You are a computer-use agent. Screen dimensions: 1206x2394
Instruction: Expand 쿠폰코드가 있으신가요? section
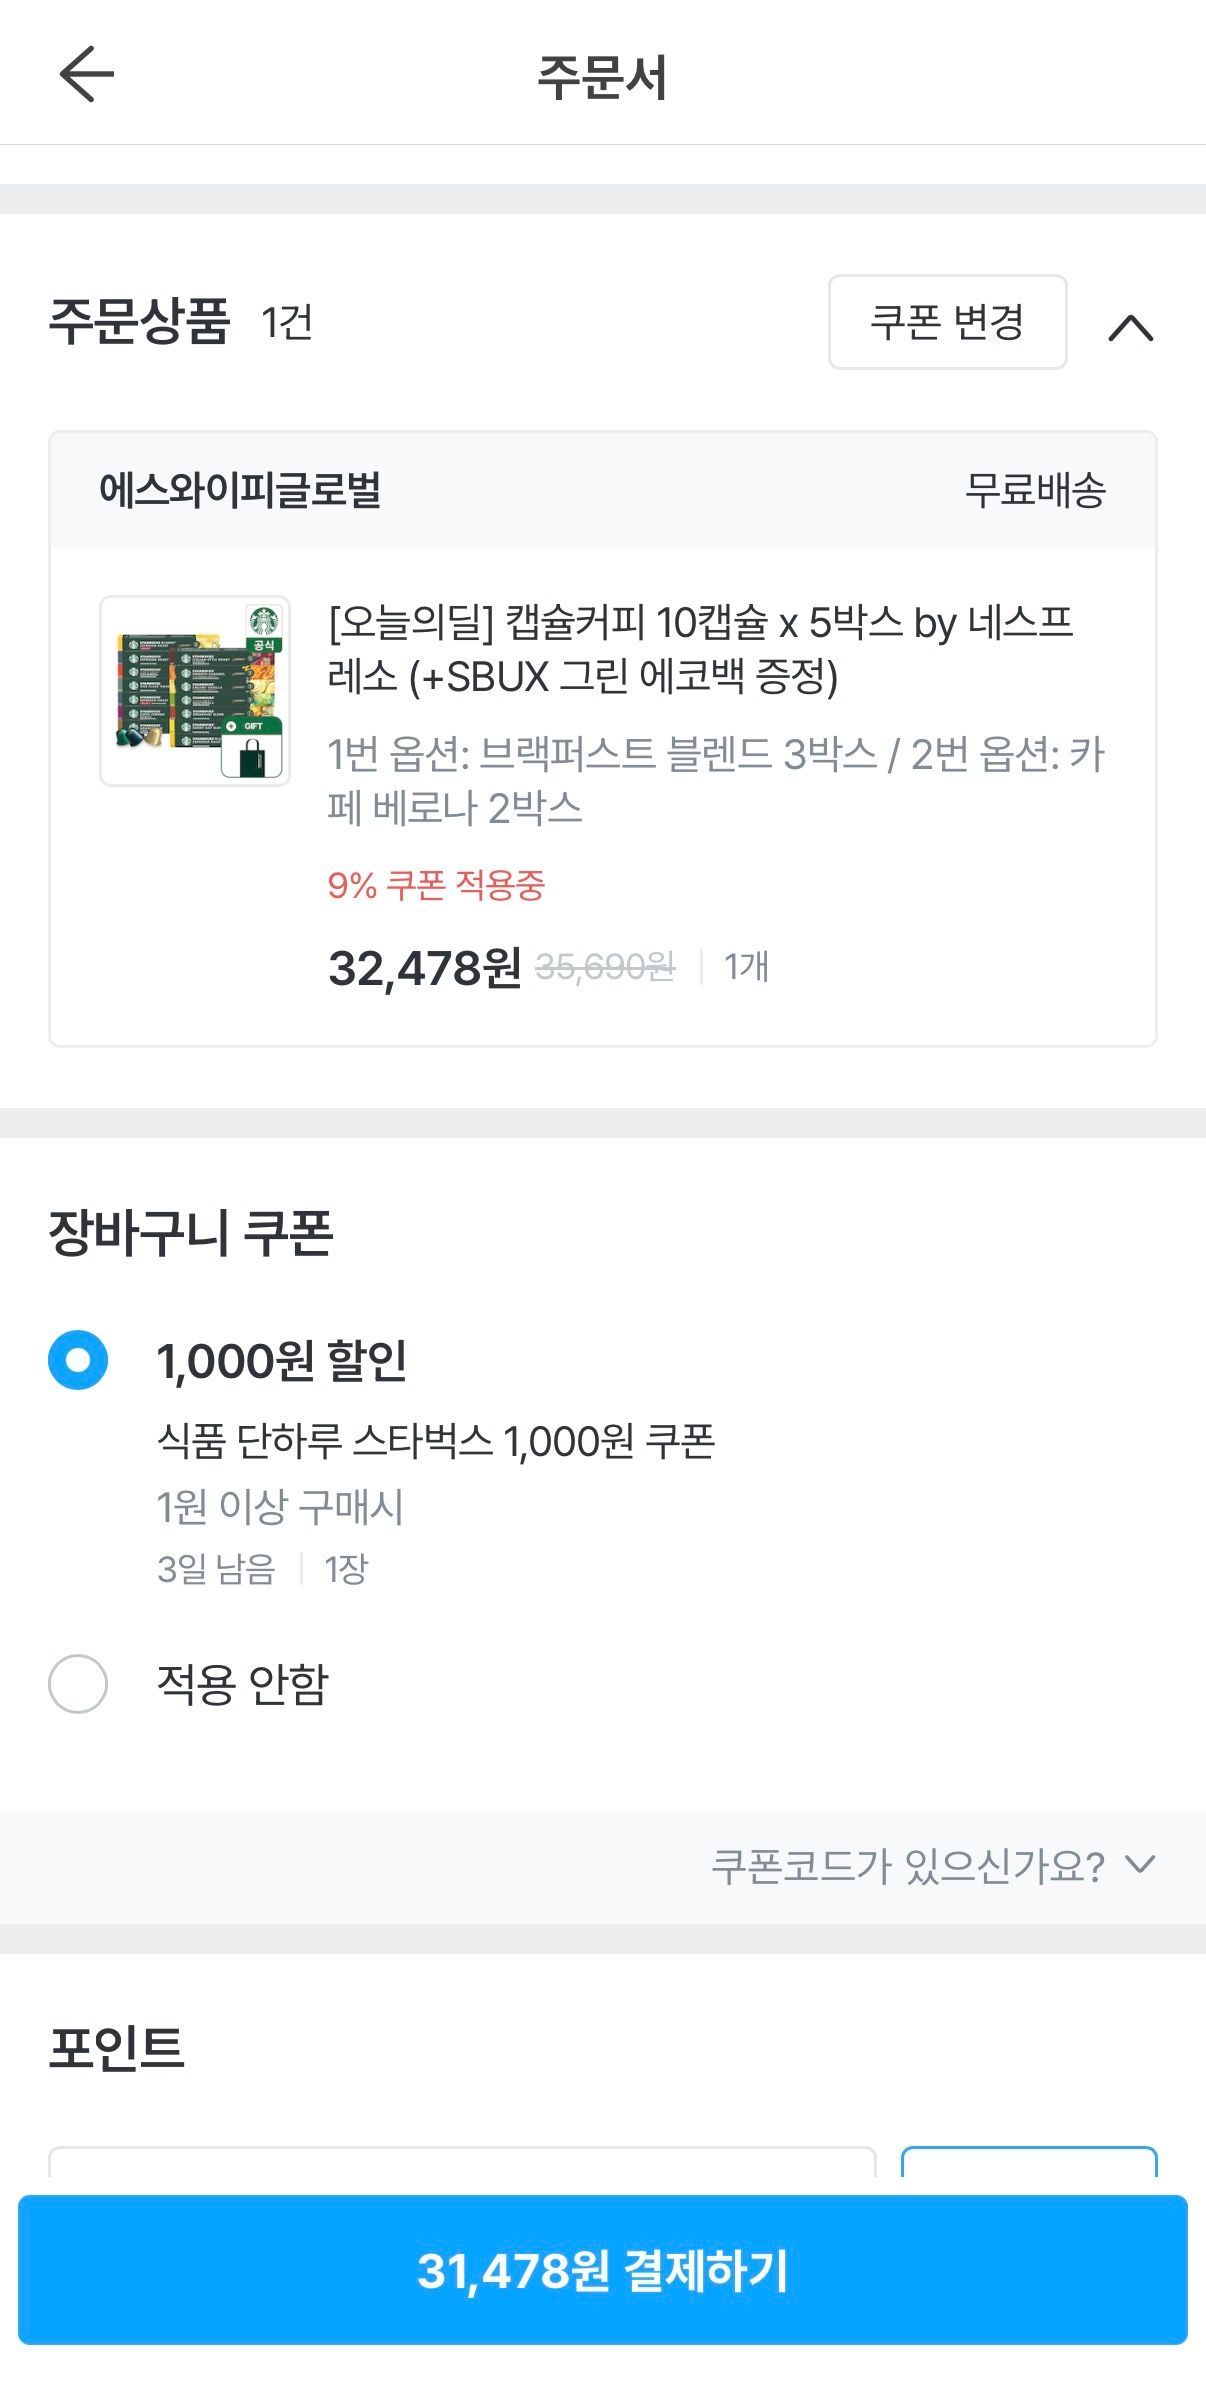(x=906, y=1866)
